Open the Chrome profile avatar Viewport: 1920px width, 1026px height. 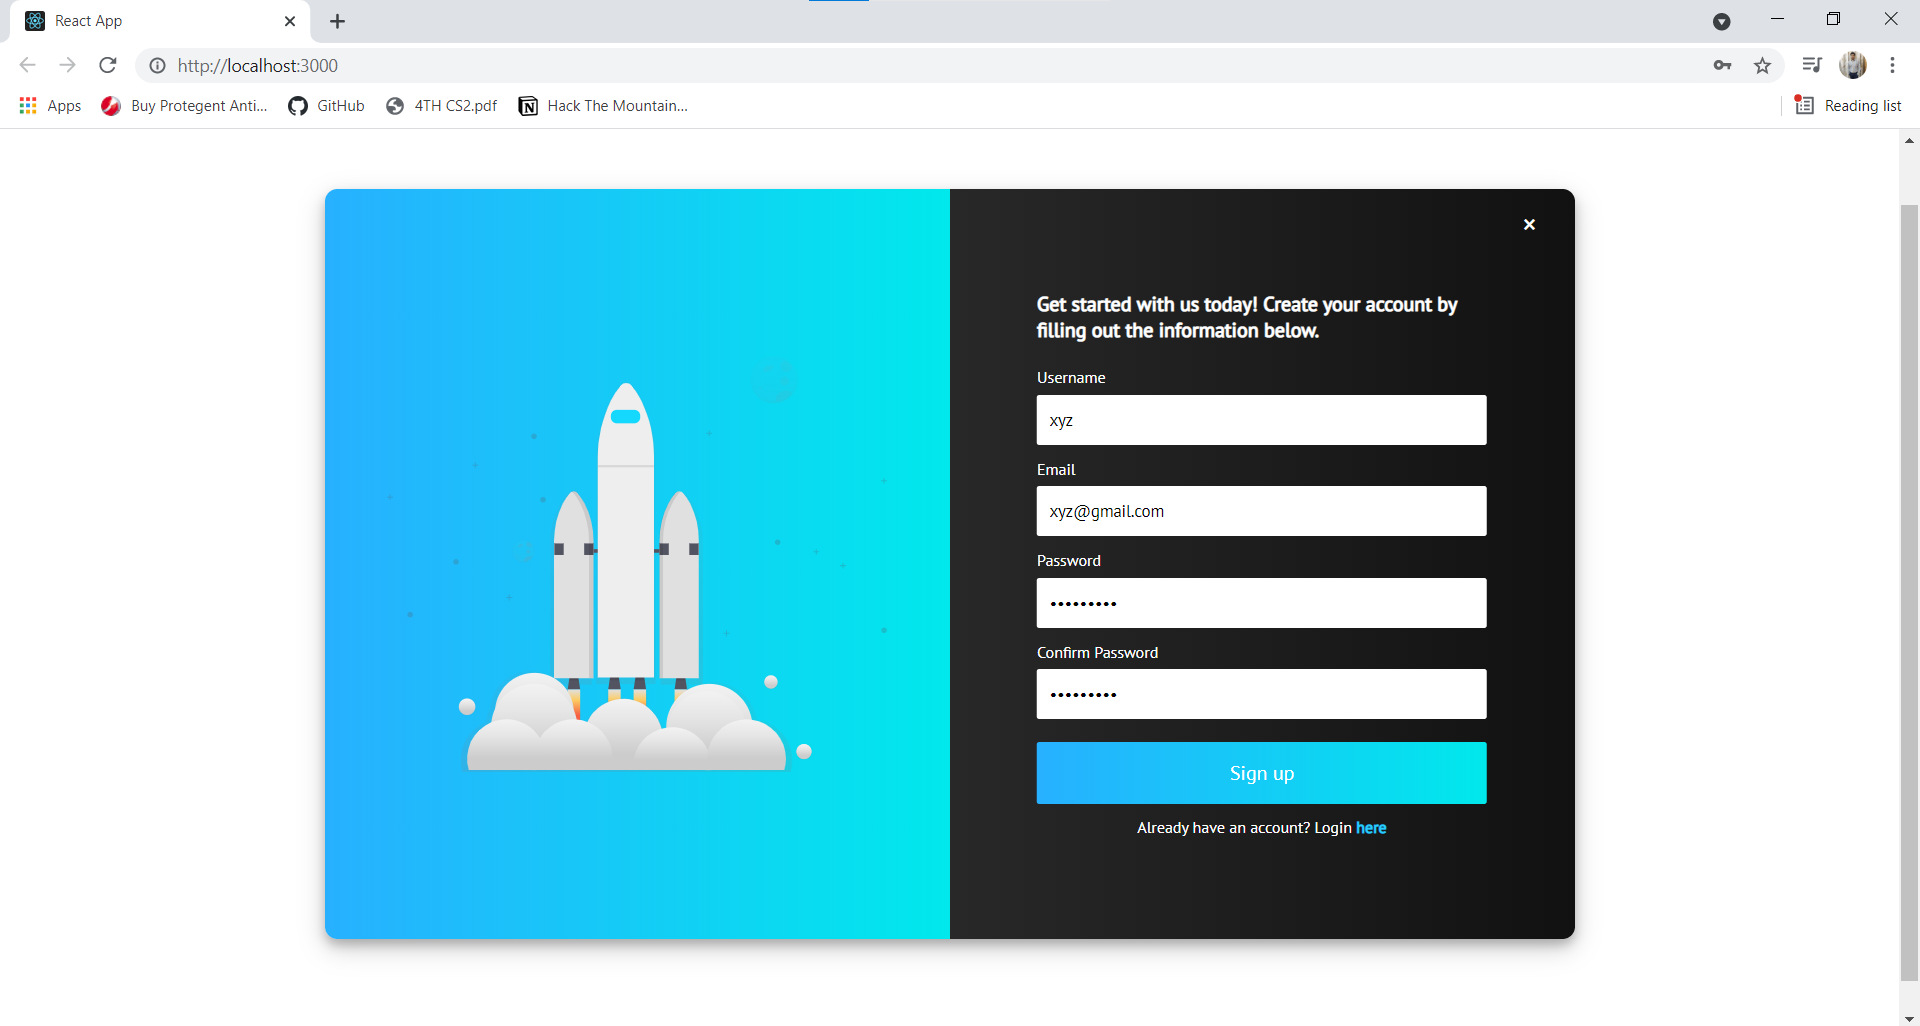click(x=1853, y=65)
